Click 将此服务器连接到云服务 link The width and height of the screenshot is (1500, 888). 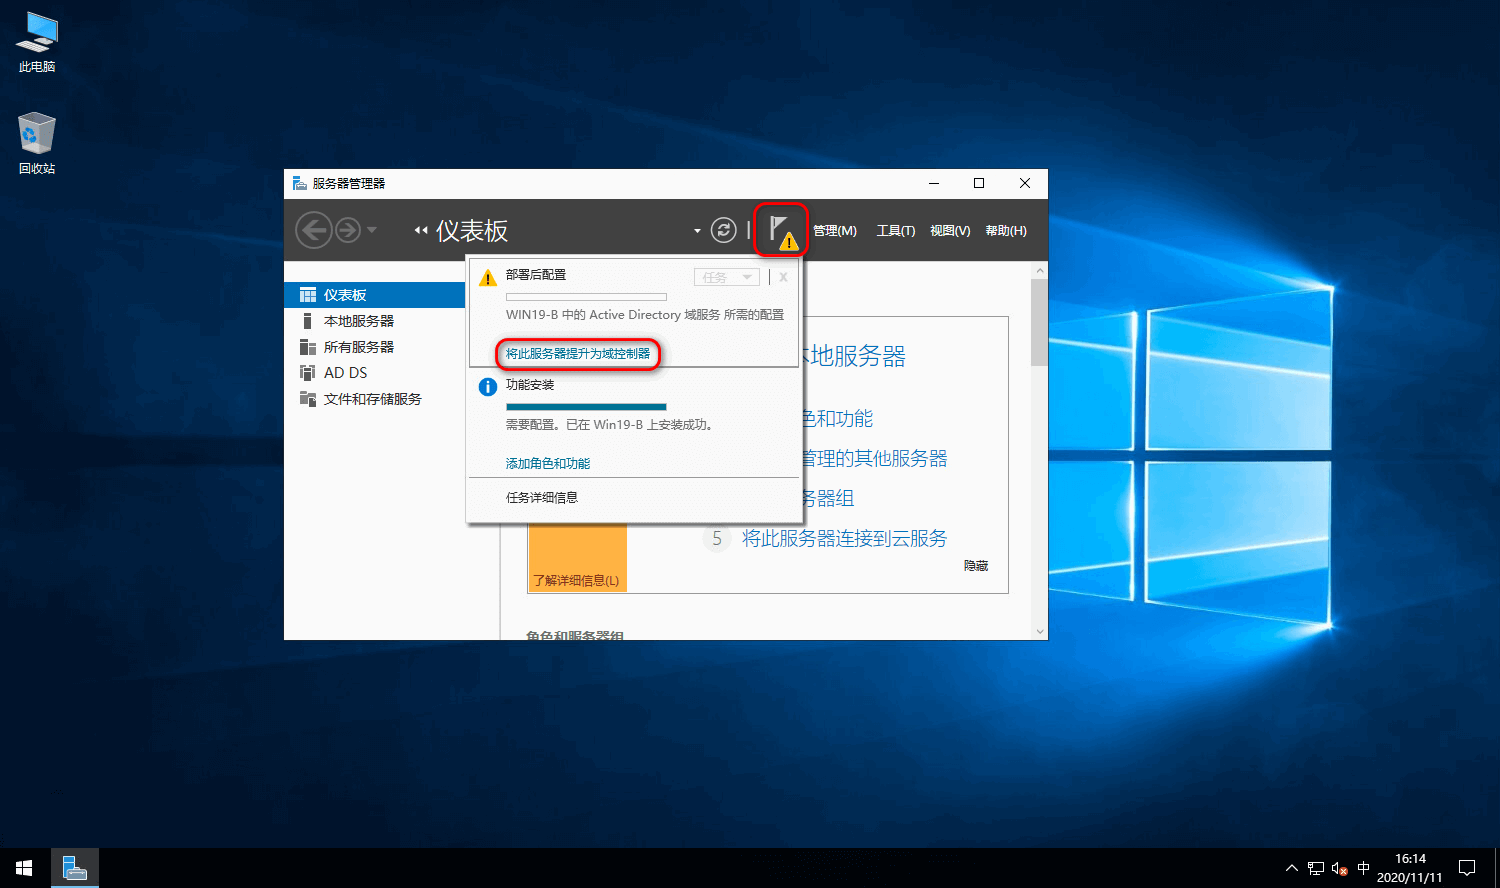(845, 538)
